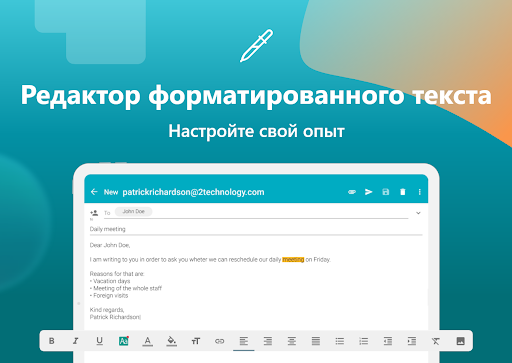Click the highlighted word meeting
Image resolution: width=512 pixels, height=363 pixels.
pos(293,259)
